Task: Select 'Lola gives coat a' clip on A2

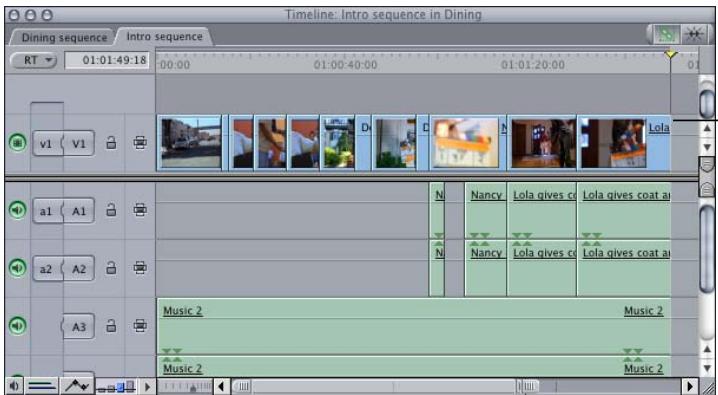Action: [x=624, y=269]
